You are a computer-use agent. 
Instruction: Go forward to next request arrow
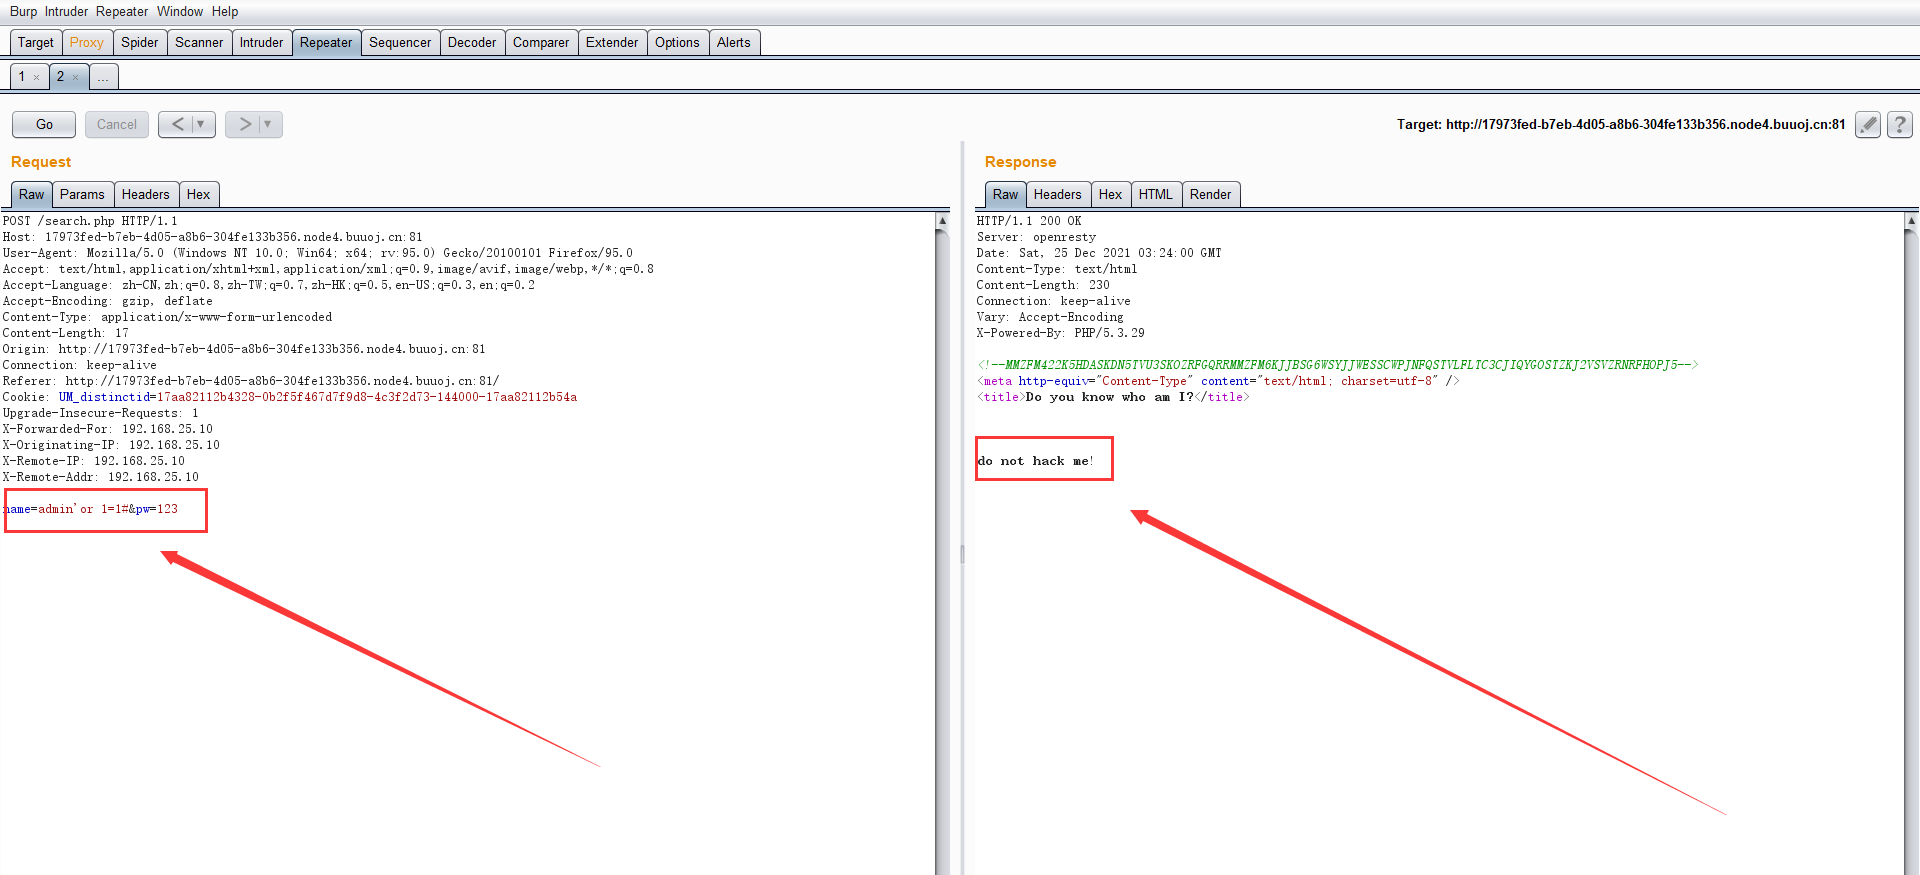point(244,124)
